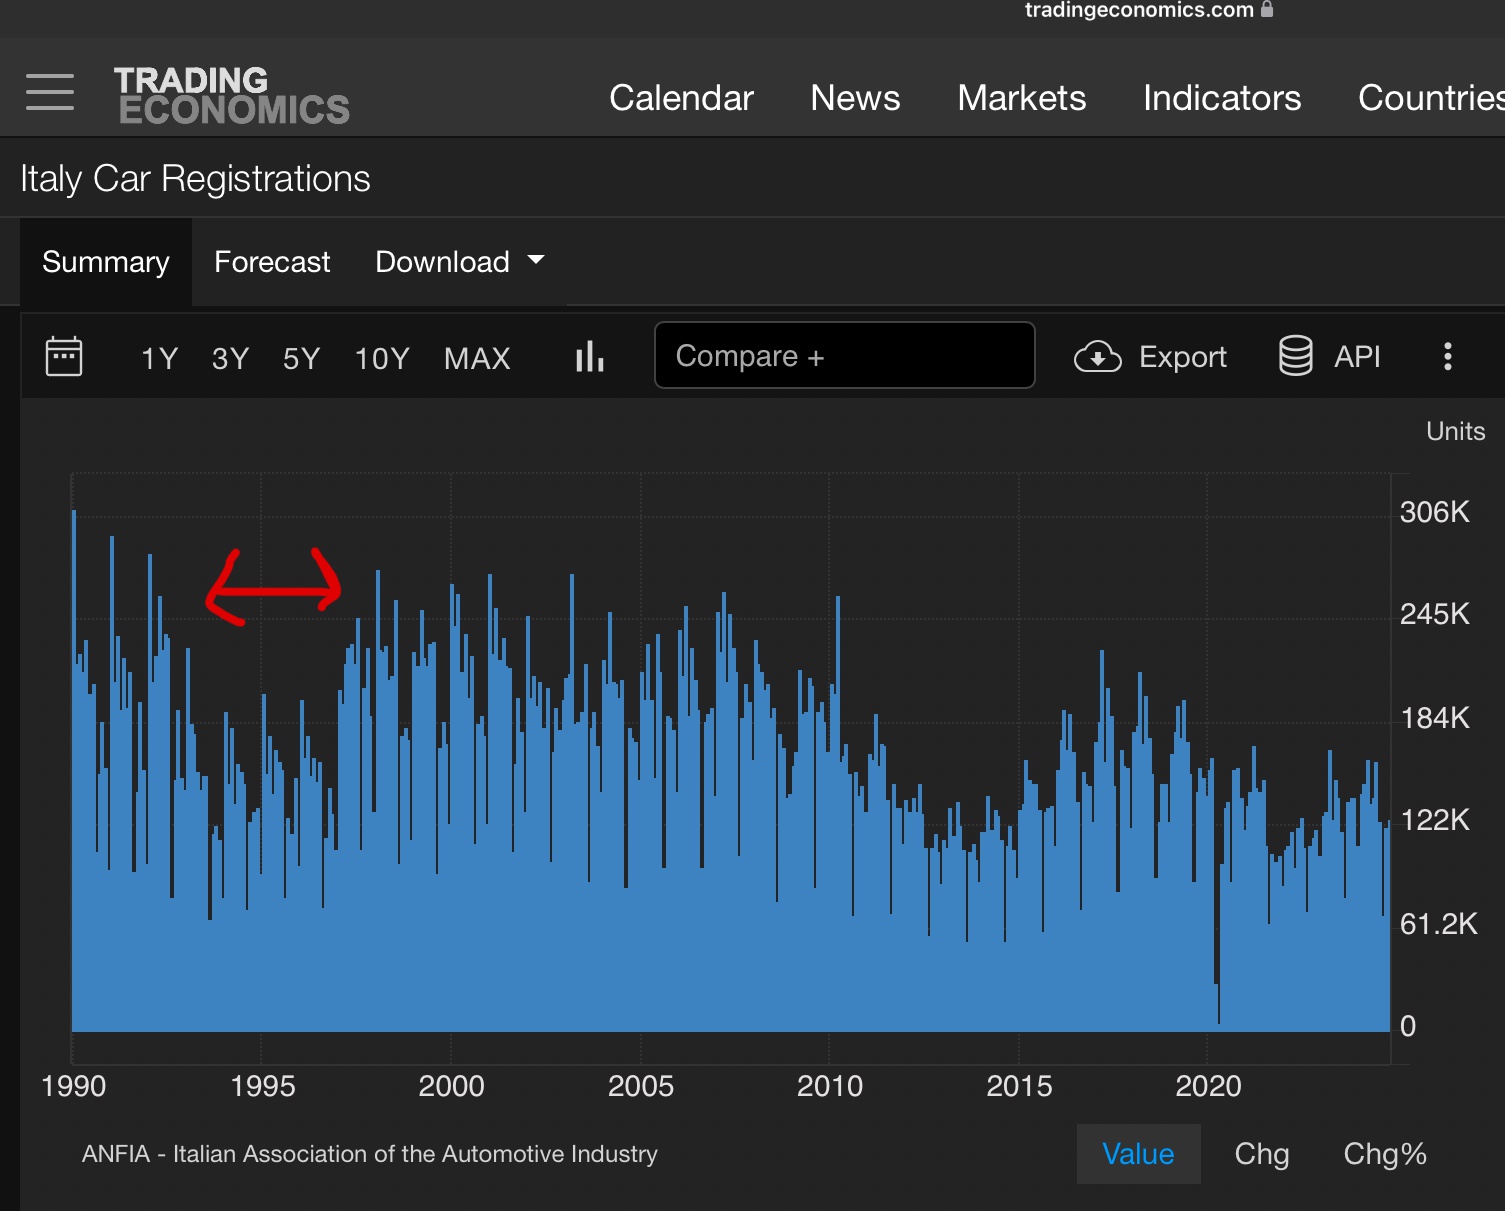Click the 61.2K y-axis label
The image size is (1505, 1211).
tap(1438, 923)
